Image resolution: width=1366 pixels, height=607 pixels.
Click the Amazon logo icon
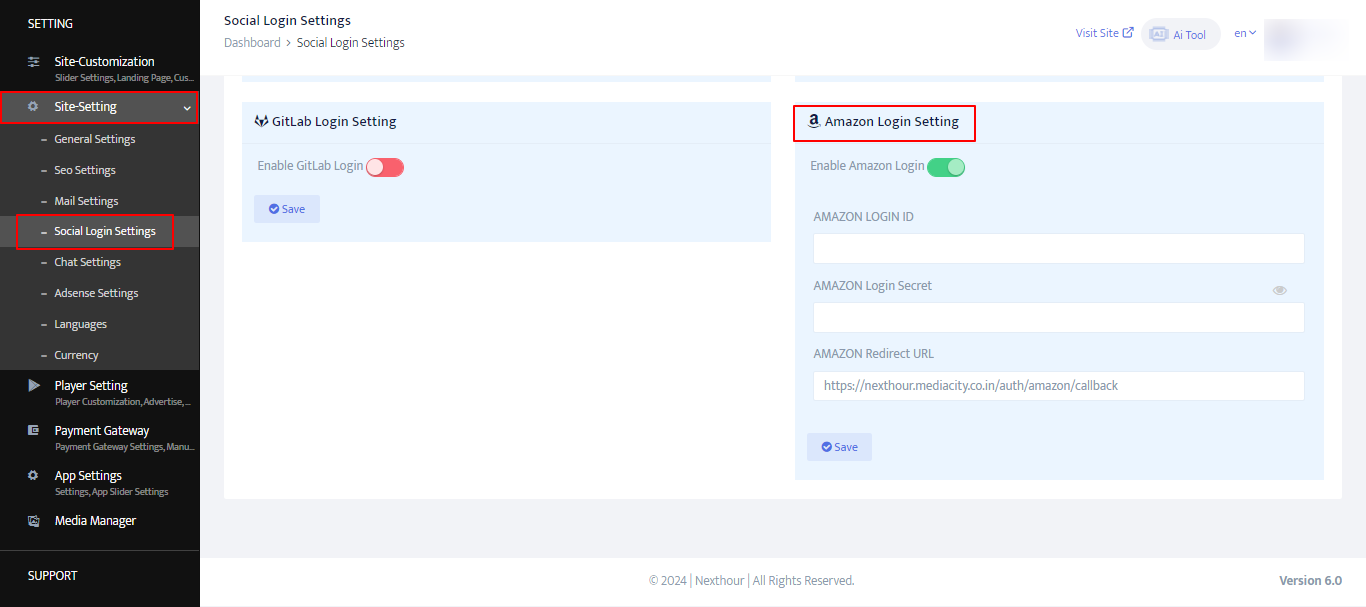point(814,122)
